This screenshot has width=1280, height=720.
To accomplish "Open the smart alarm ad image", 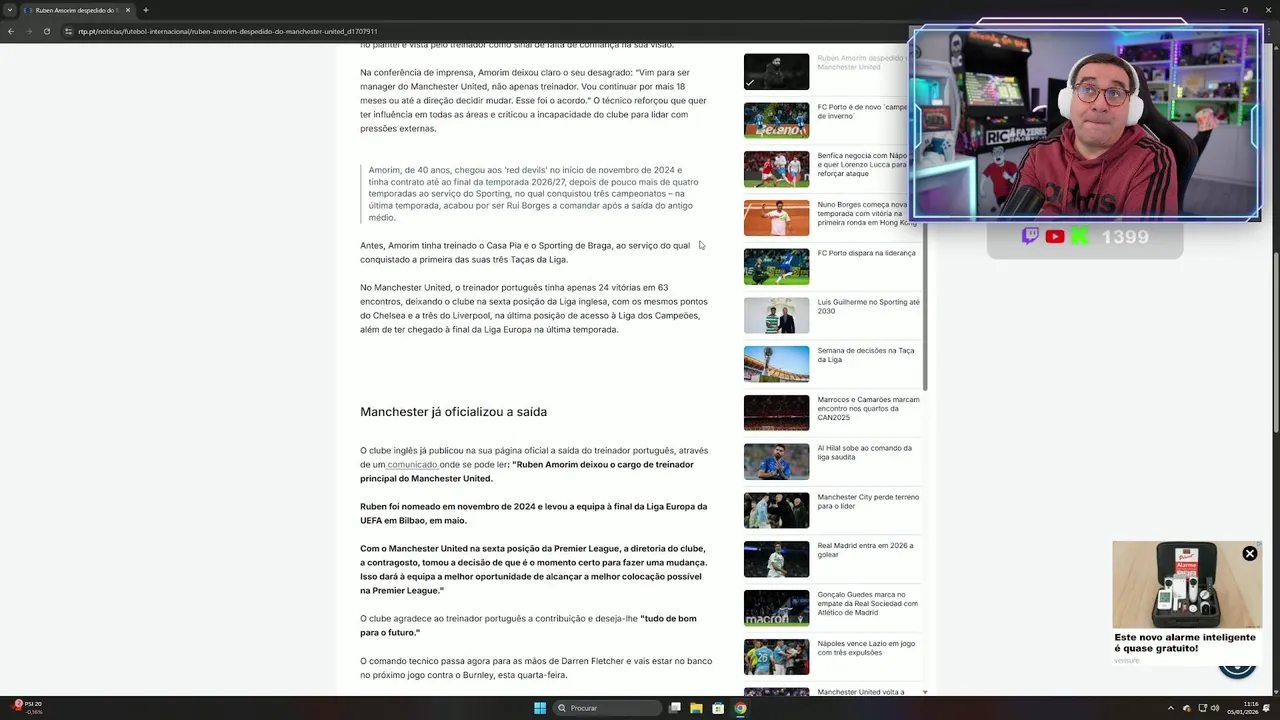I will coord(1187,585).
